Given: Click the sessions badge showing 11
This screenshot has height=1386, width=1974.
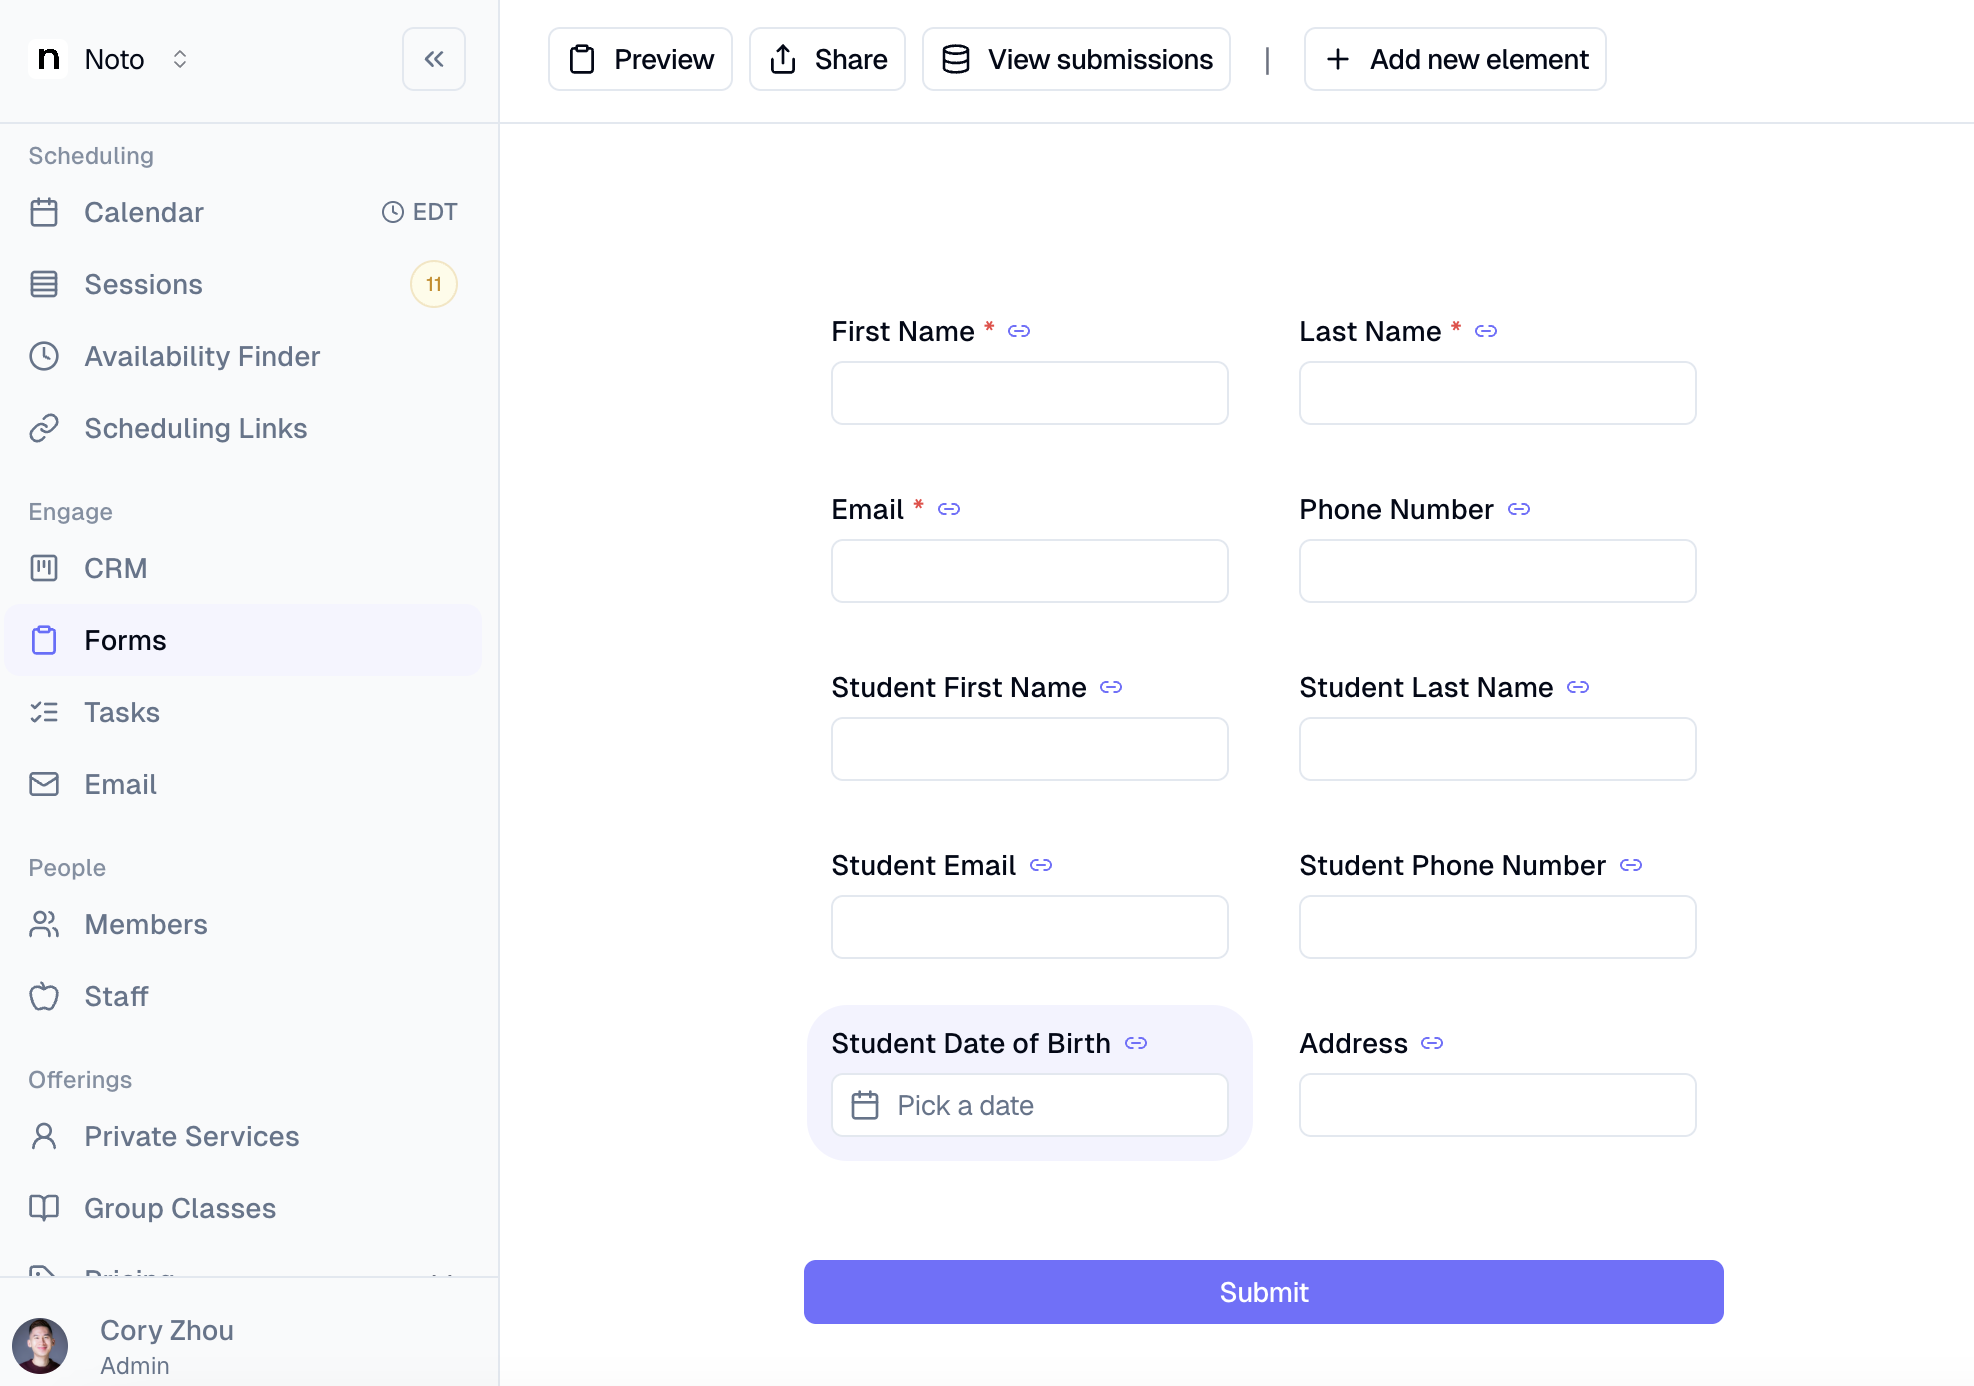Looking at the screenshot, I should pyautogui.click(x=434, y=284).
